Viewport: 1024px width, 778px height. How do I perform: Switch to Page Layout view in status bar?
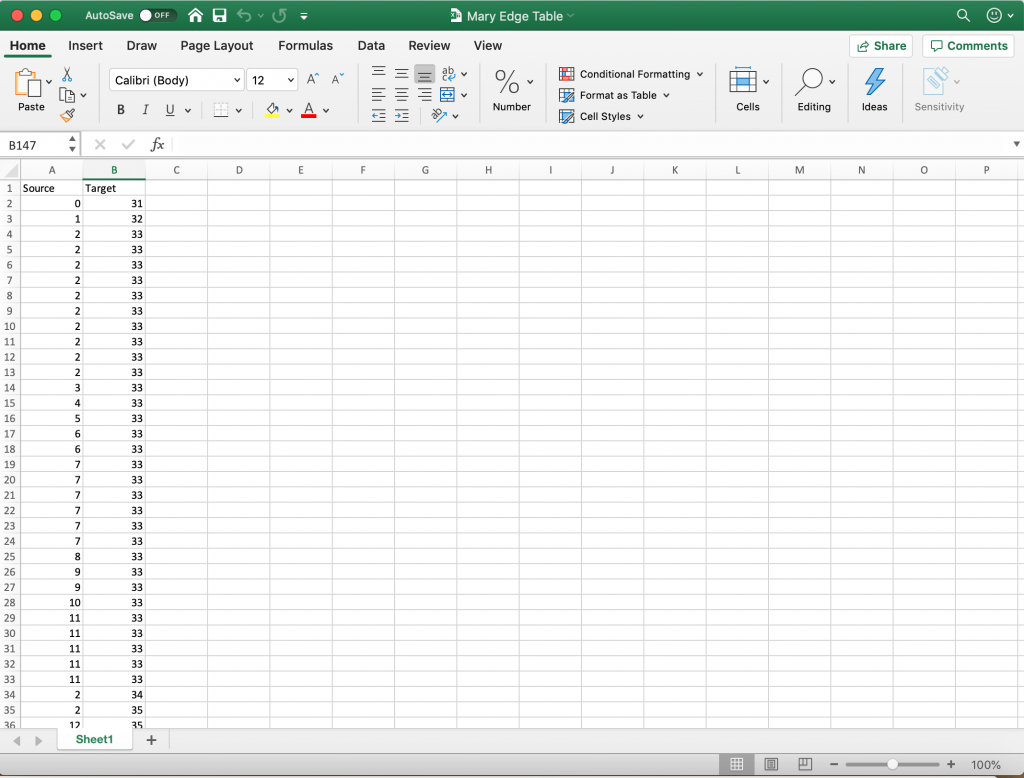(771, 765)
